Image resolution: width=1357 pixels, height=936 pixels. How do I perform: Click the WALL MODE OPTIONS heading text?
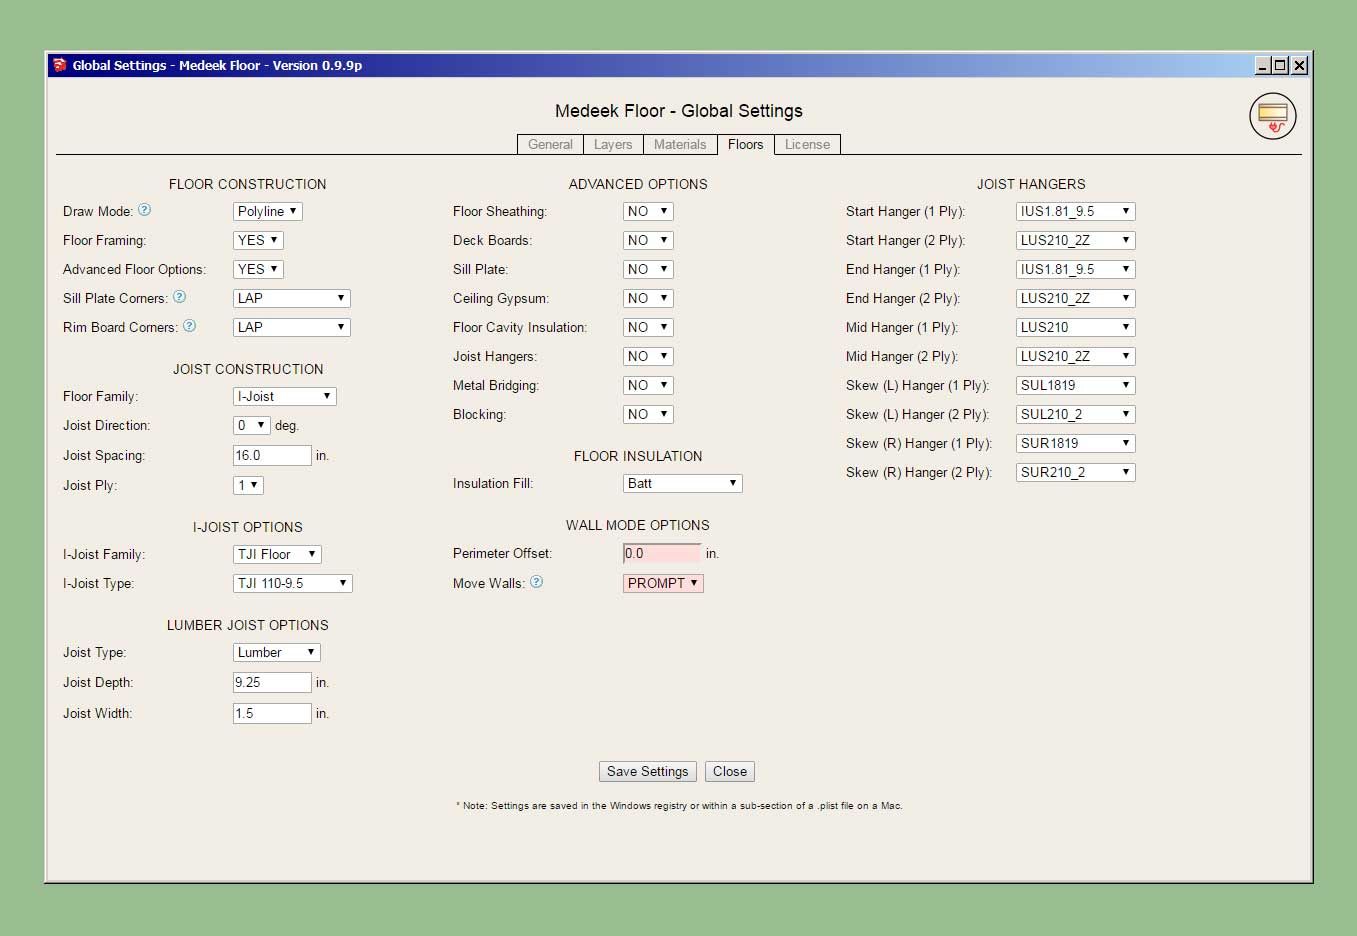coord(638,525)
